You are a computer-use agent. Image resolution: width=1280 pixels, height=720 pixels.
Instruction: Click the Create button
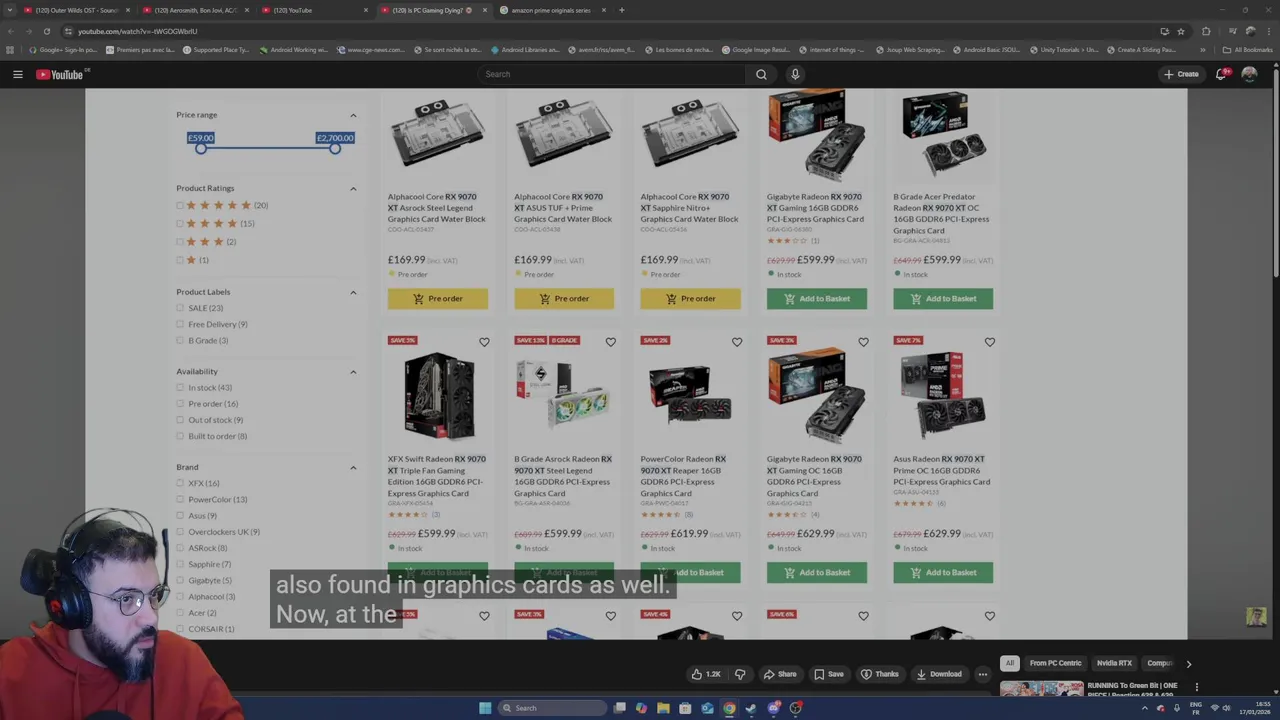coord(1181,74)
